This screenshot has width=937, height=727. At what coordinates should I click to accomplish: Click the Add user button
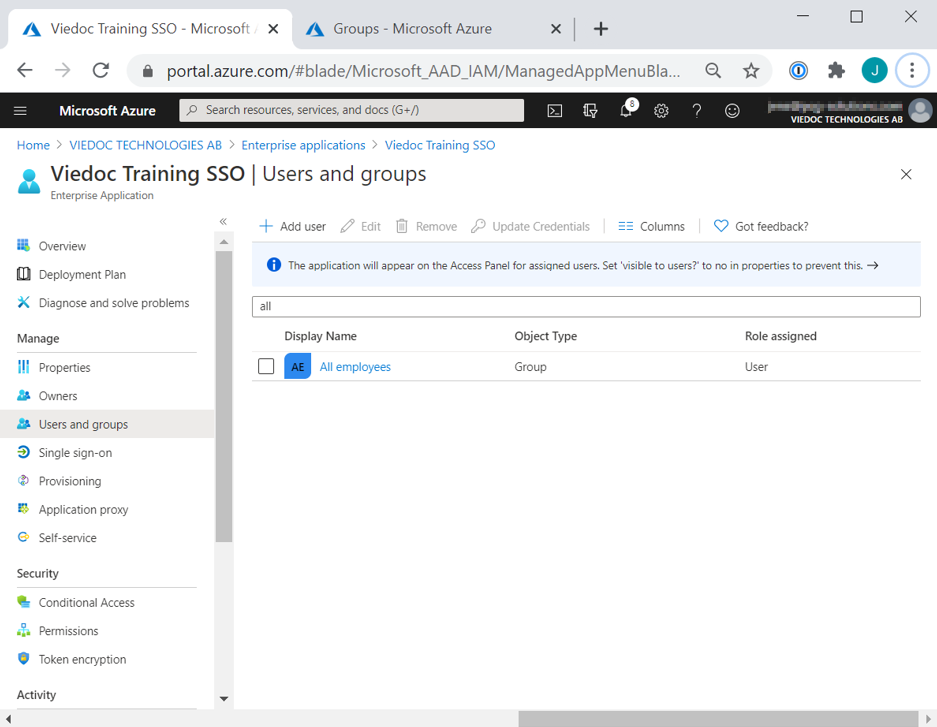click(x=293, y=227)
